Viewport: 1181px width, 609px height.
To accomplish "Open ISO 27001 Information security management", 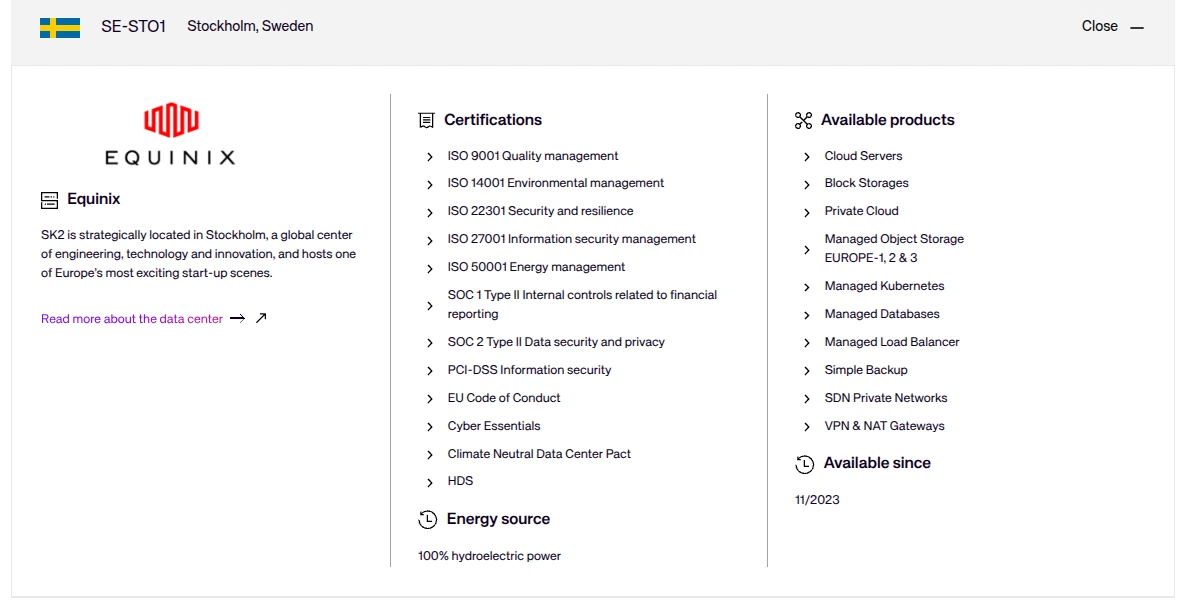I will click(572, 239).
